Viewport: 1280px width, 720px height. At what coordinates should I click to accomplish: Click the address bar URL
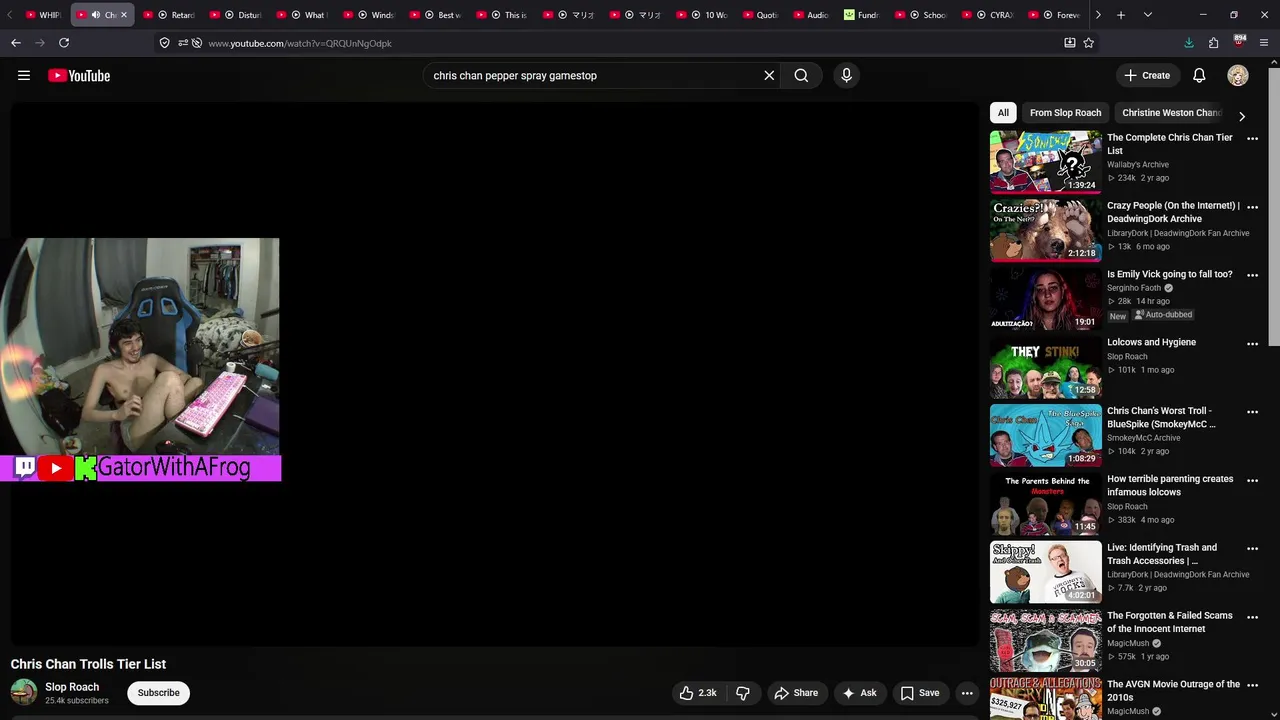coord(300,43)
